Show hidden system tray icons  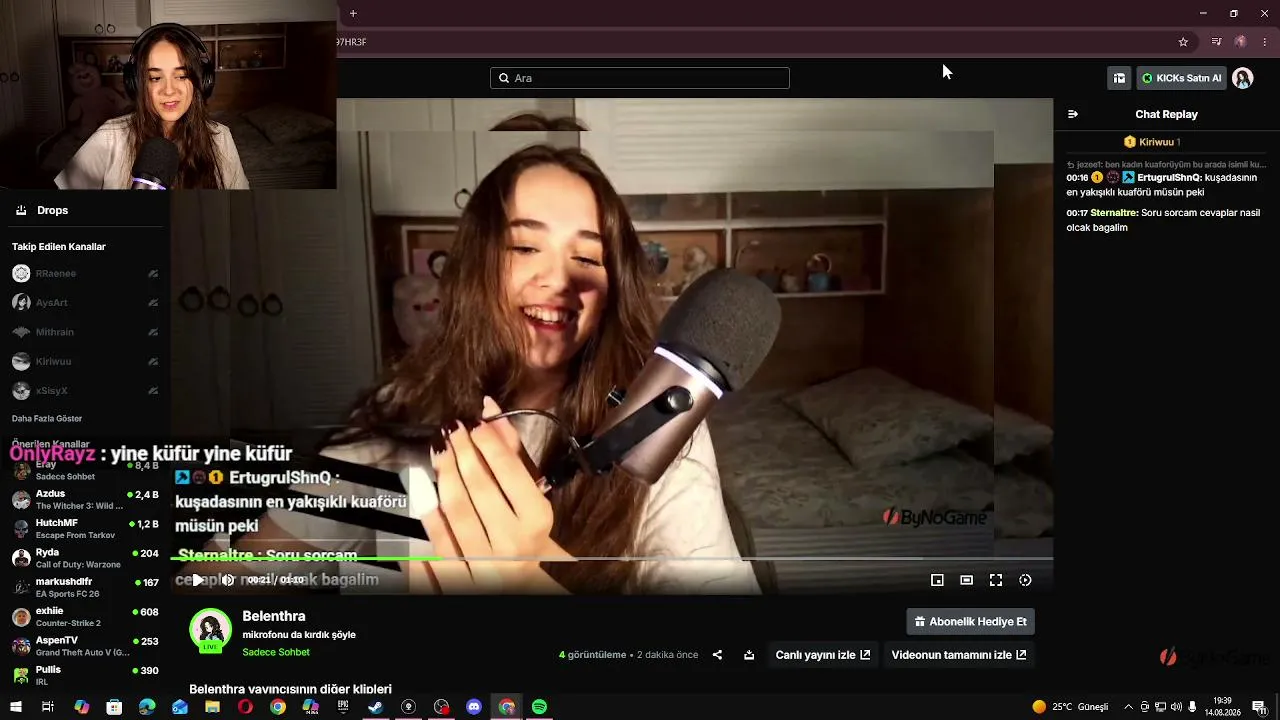pyautogui.click(x=1128, y=707)
